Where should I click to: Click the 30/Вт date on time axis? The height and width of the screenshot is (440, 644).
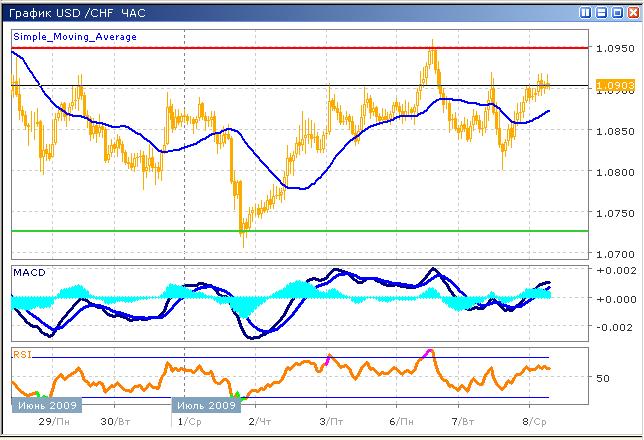(114, 424)
